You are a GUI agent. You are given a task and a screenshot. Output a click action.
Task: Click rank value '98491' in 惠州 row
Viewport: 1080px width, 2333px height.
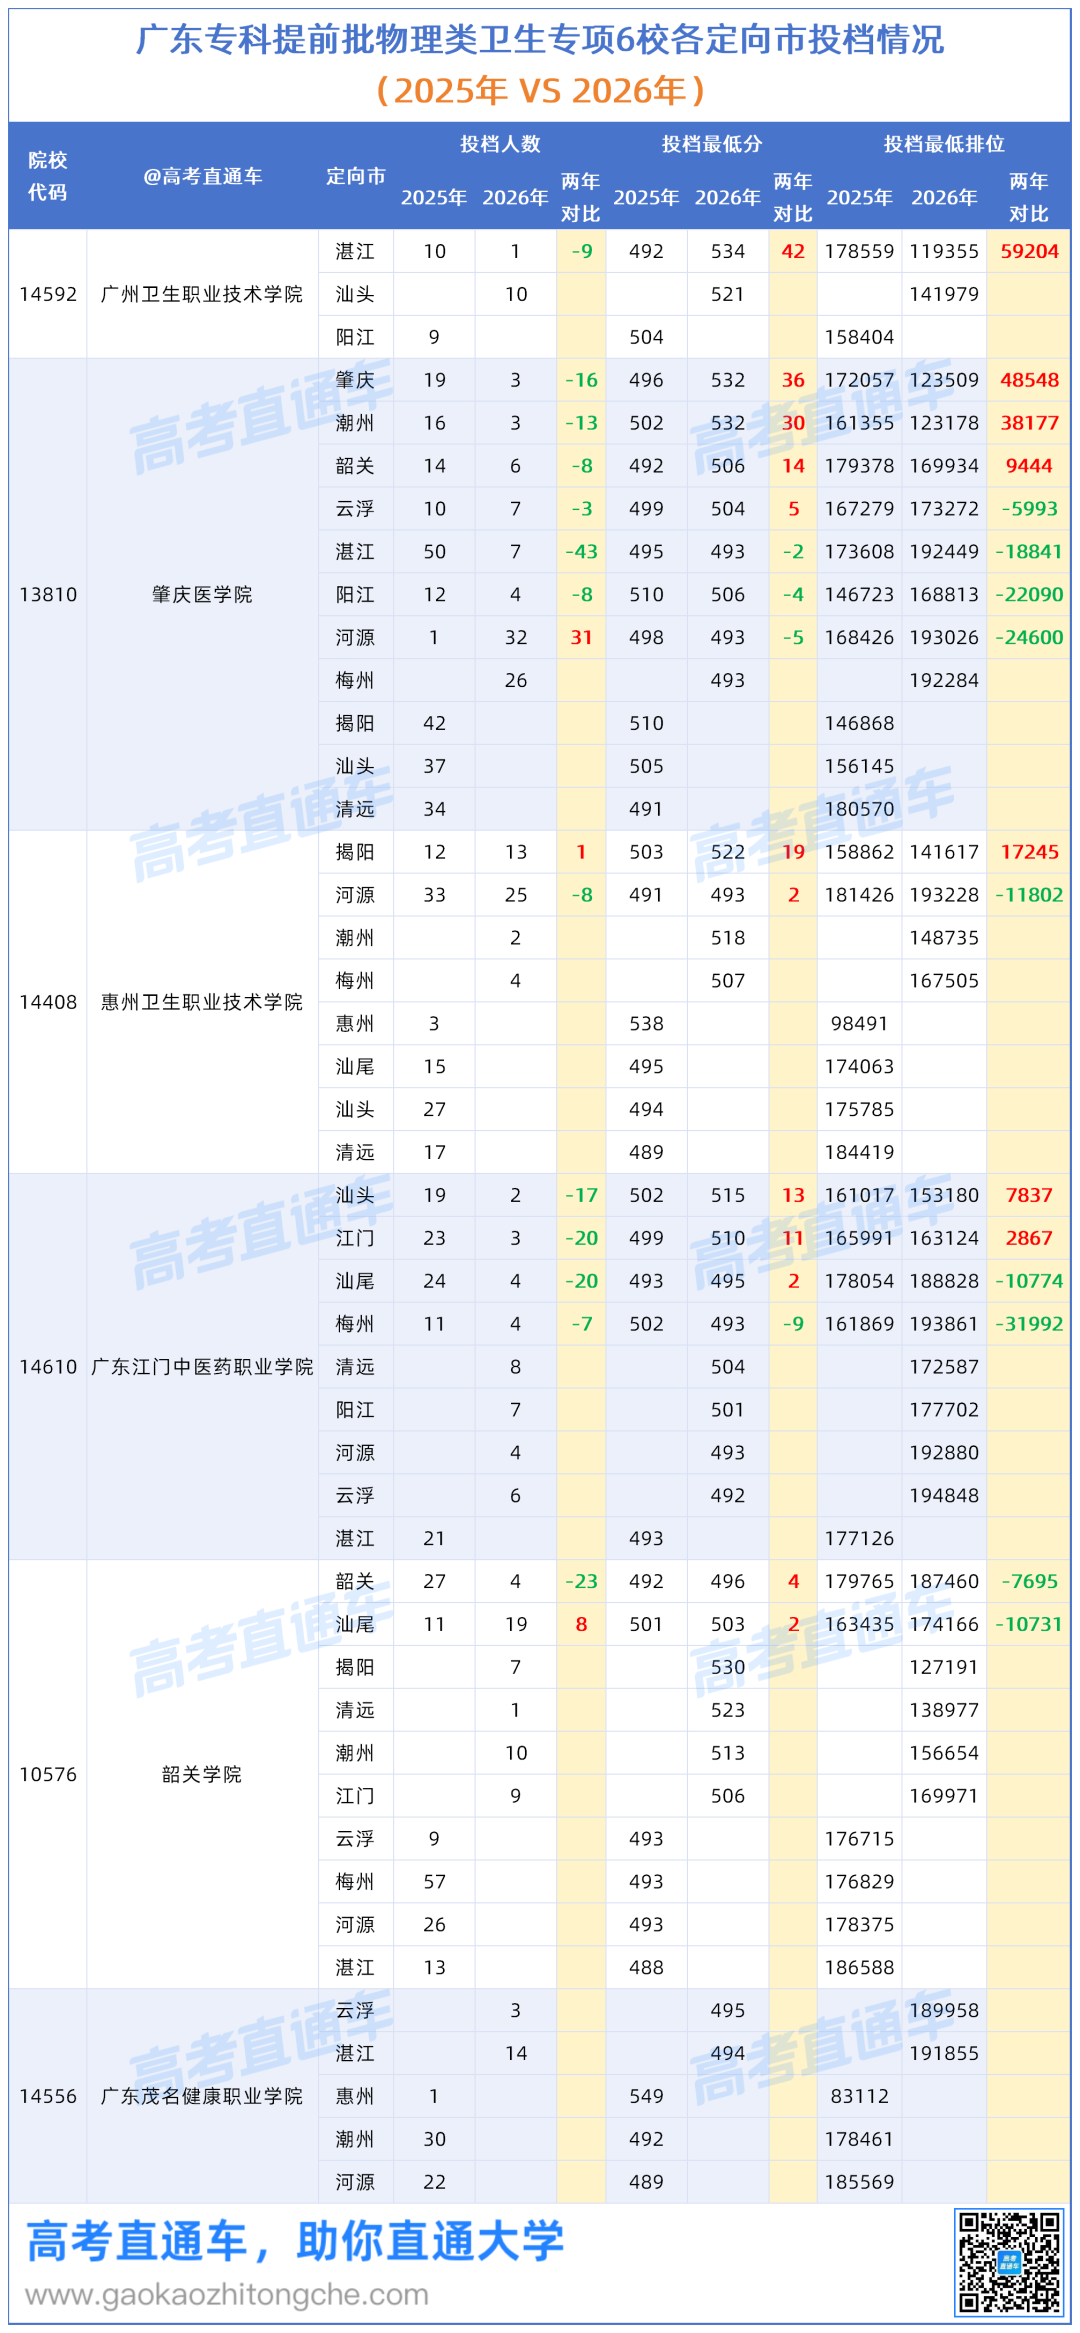(859, 1024)
